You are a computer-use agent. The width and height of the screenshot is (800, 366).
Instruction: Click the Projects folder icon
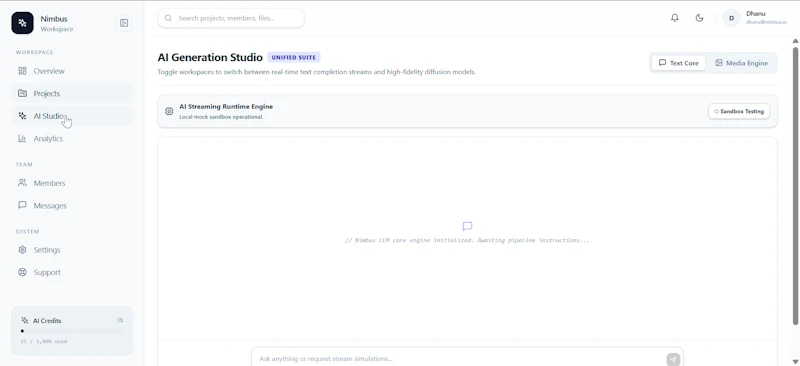pyautogui.click(x=22, y=93)
